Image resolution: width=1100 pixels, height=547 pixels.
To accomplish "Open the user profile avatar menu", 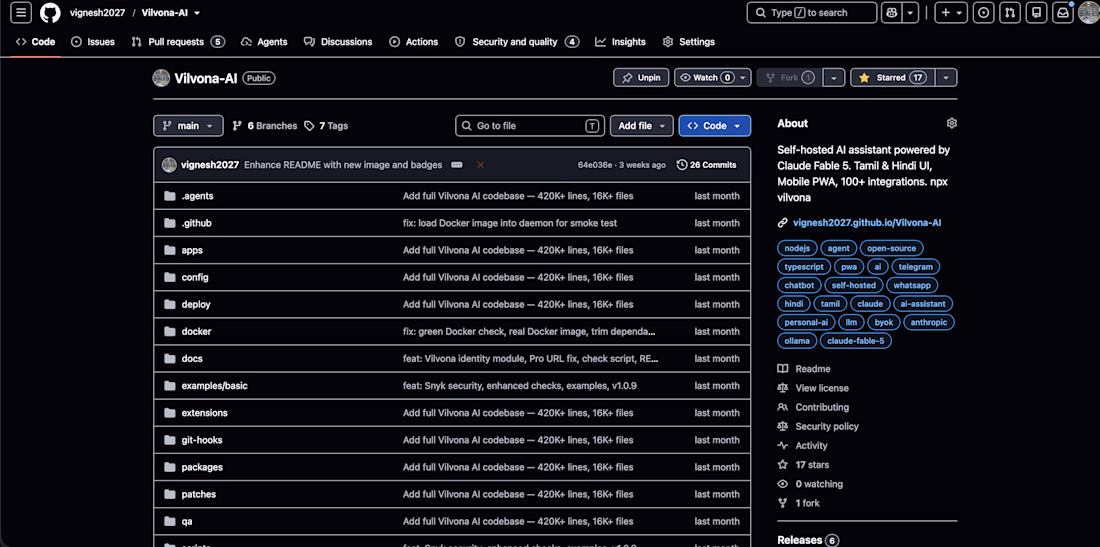I will 1089,13.
